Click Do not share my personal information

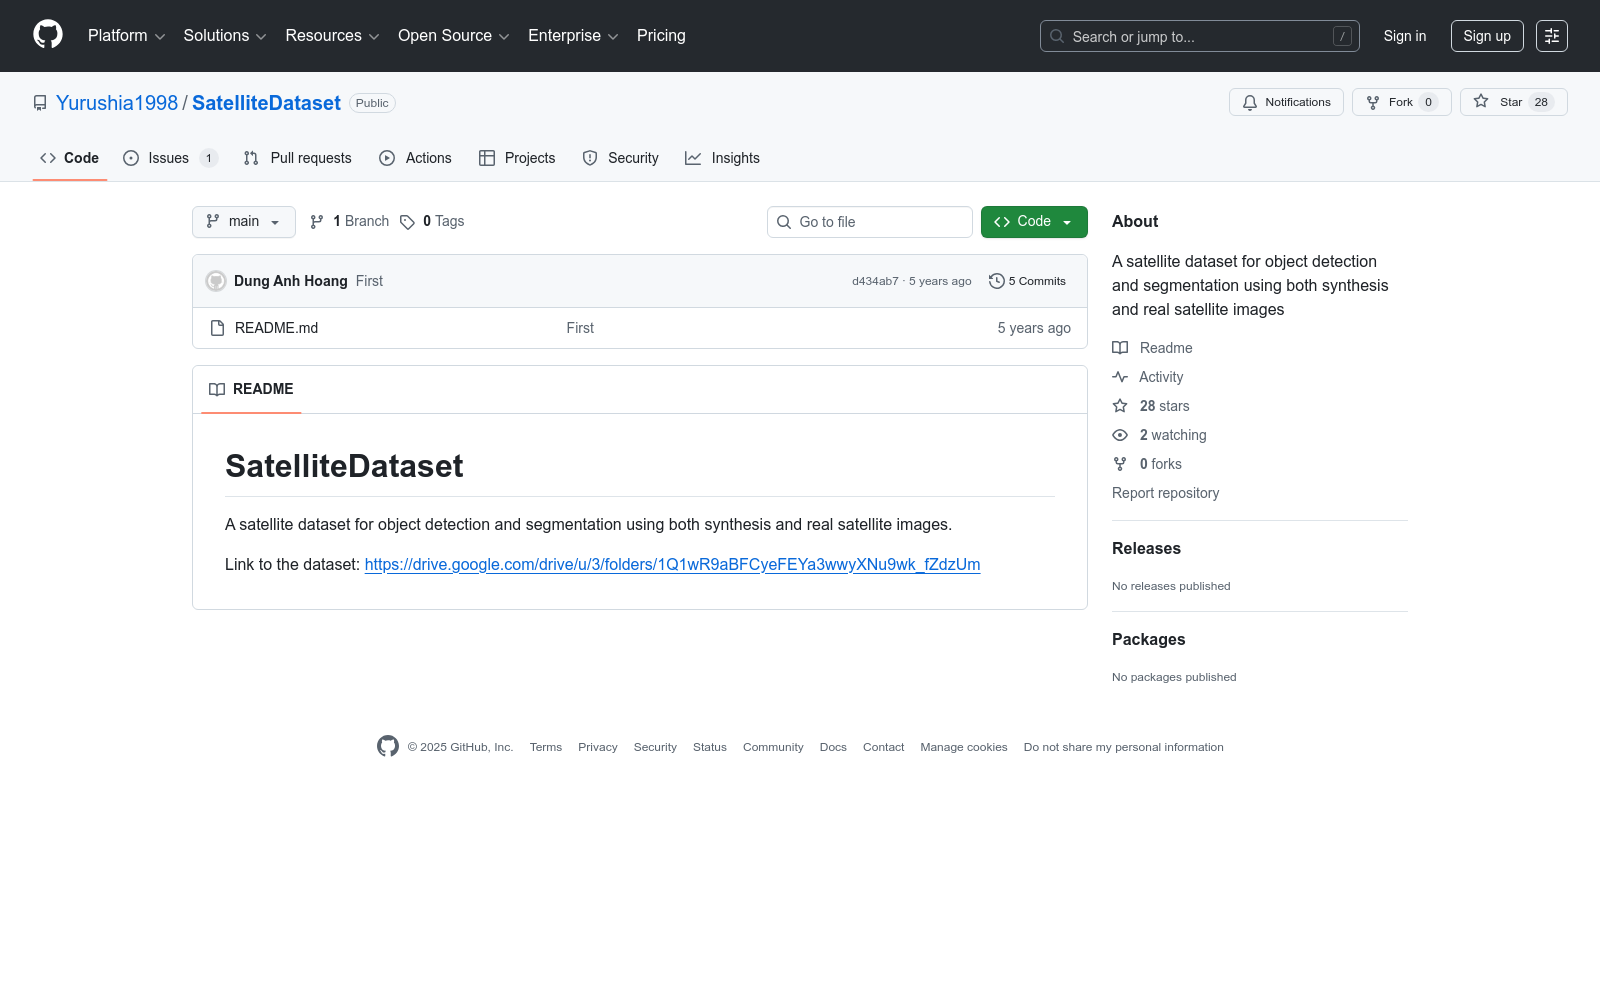[x=1124, y=747]
